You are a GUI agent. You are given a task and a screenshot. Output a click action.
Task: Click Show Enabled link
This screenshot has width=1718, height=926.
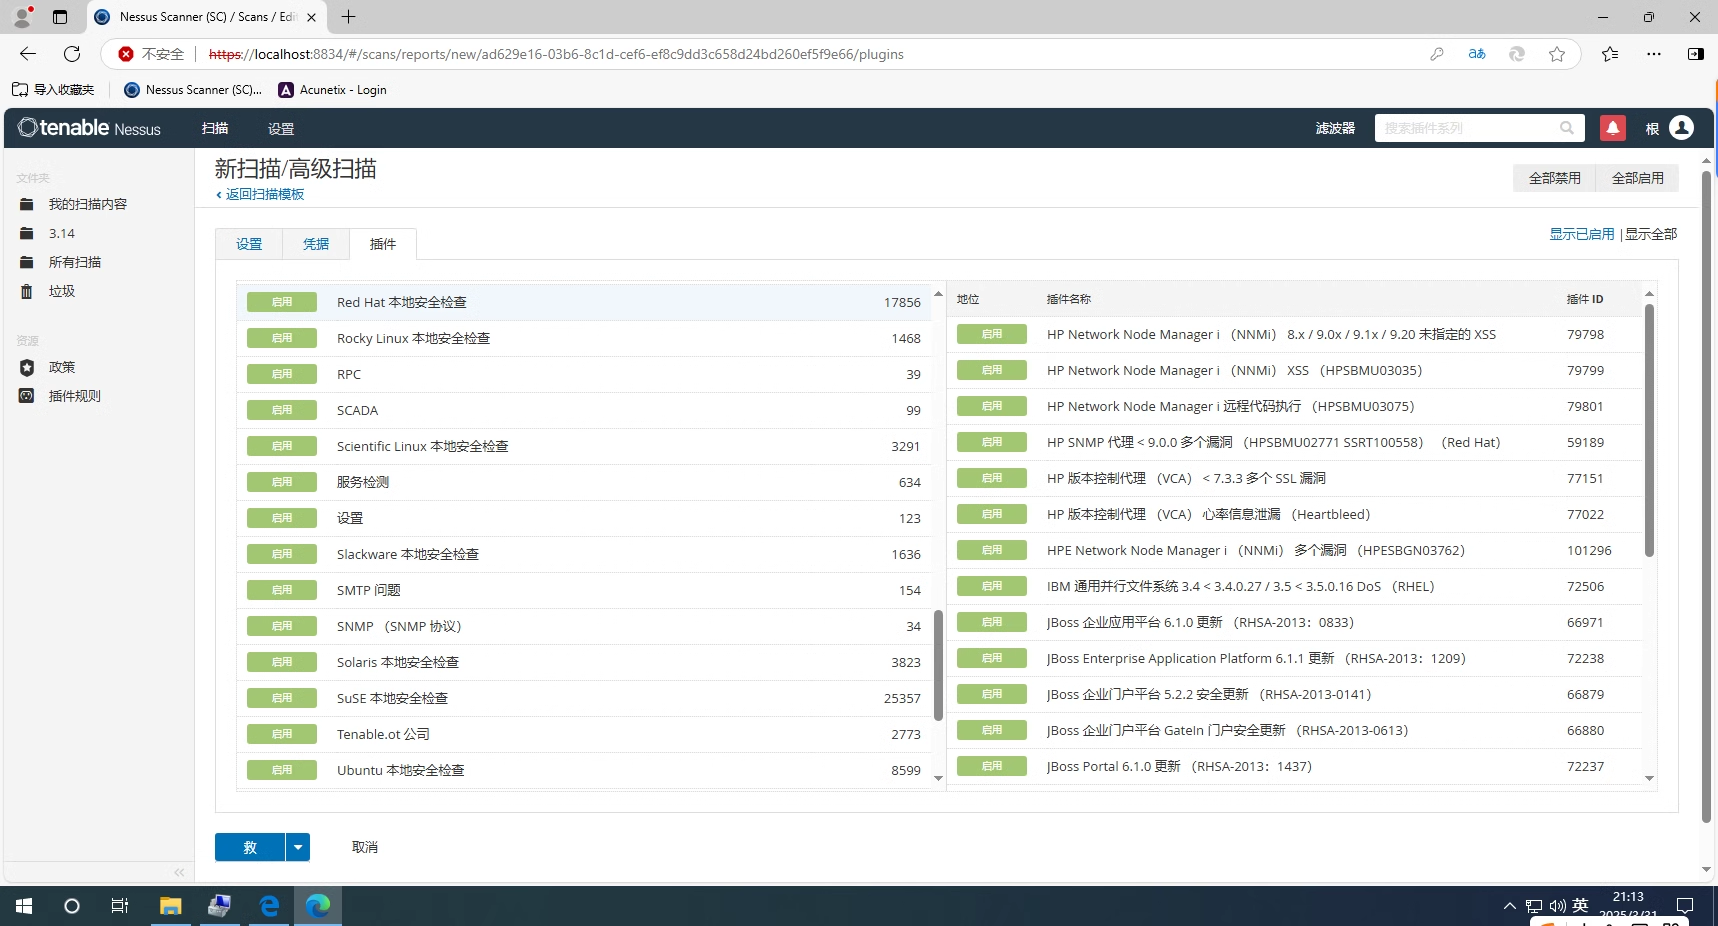[1582, 234]
